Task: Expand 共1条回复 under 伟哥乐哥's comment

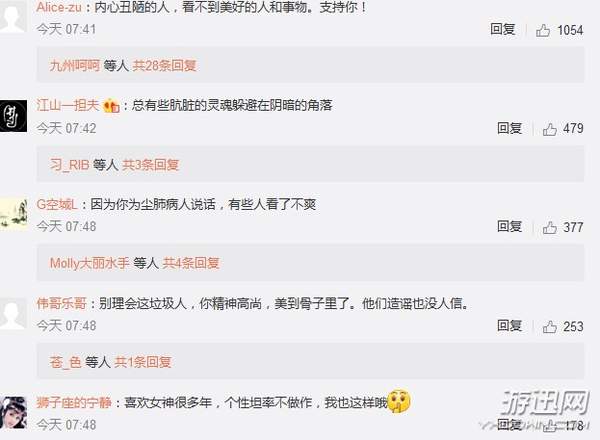Action: [x=143, y=362]
